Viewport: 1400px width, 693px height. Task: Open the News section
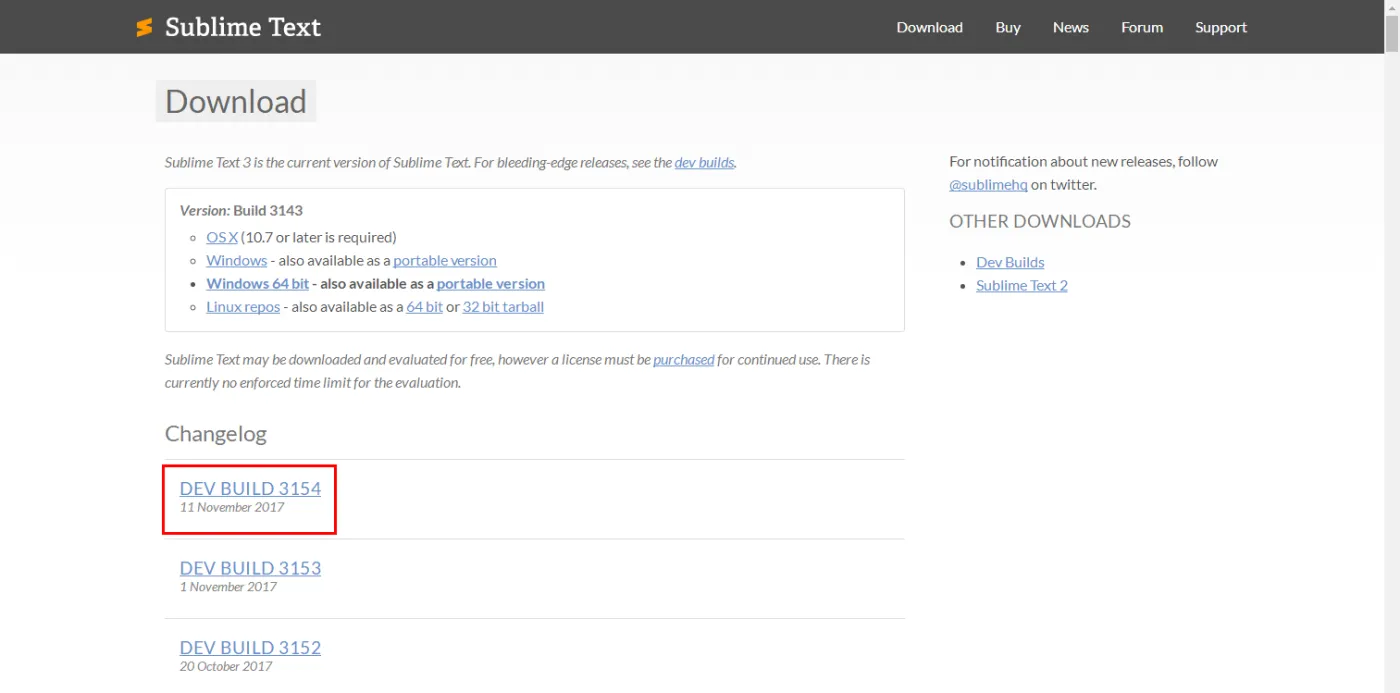pyautogui.click(x=1070, y=27)
